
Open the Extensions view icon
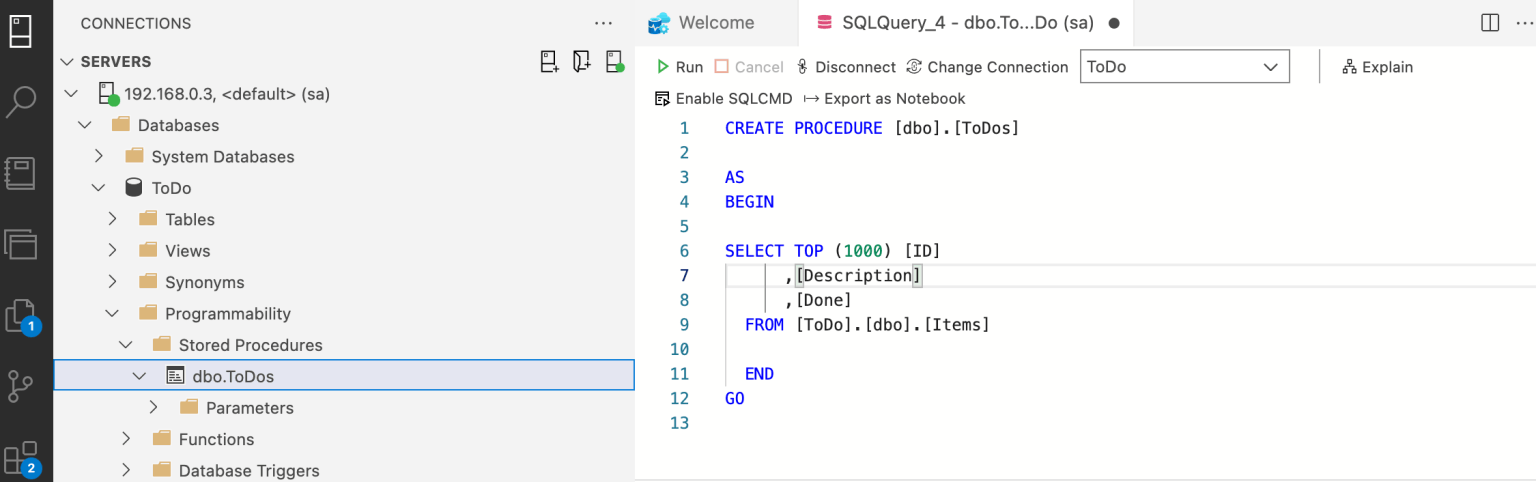[x=21, y=458]
